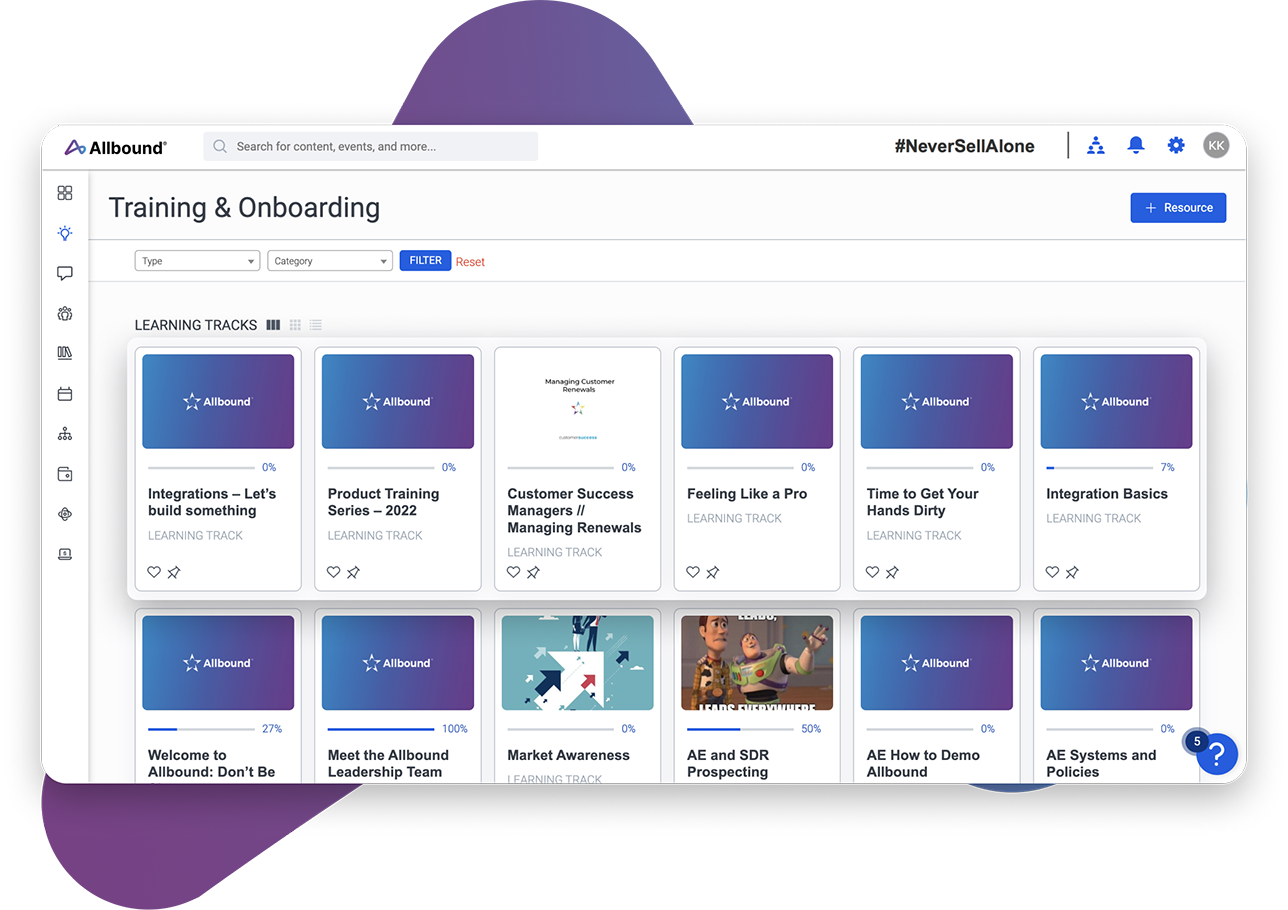Click the library books icon in sidebar

[65, 352]
